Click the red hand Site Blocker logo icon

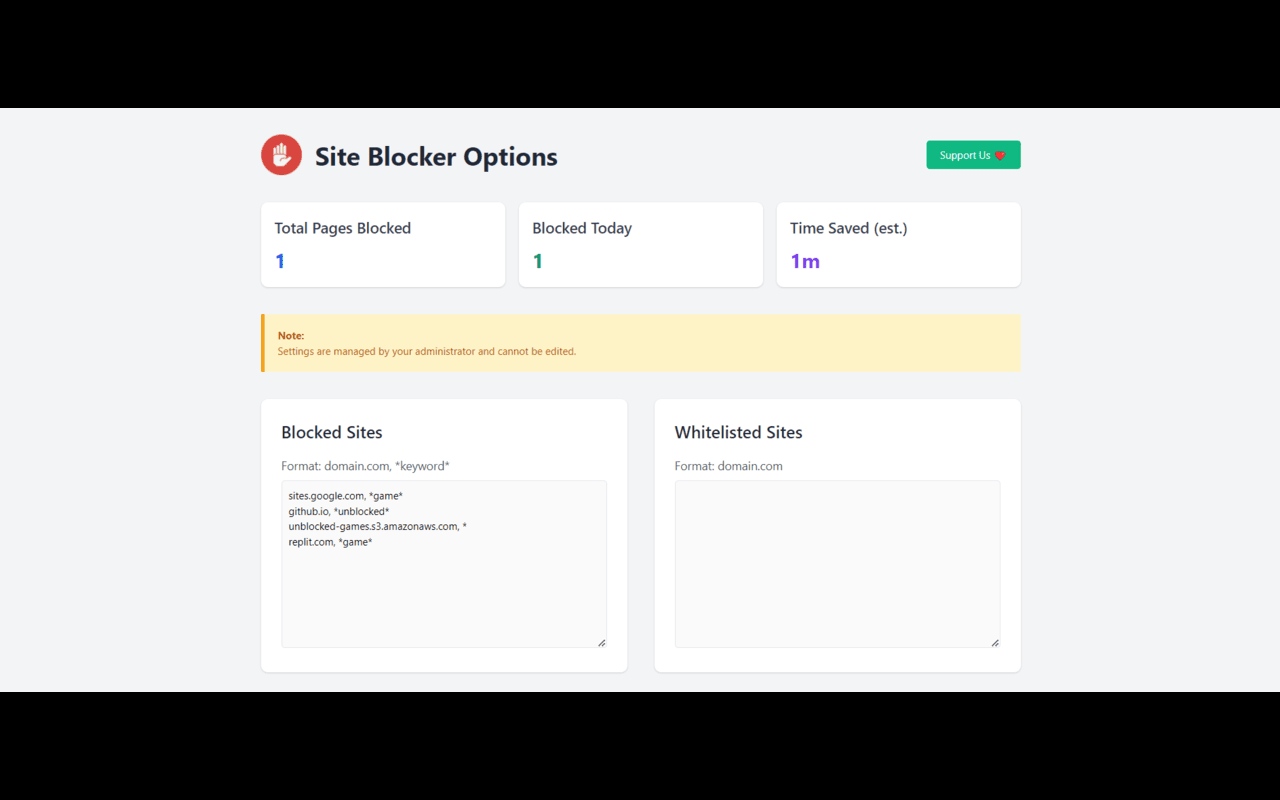point(281,154)
